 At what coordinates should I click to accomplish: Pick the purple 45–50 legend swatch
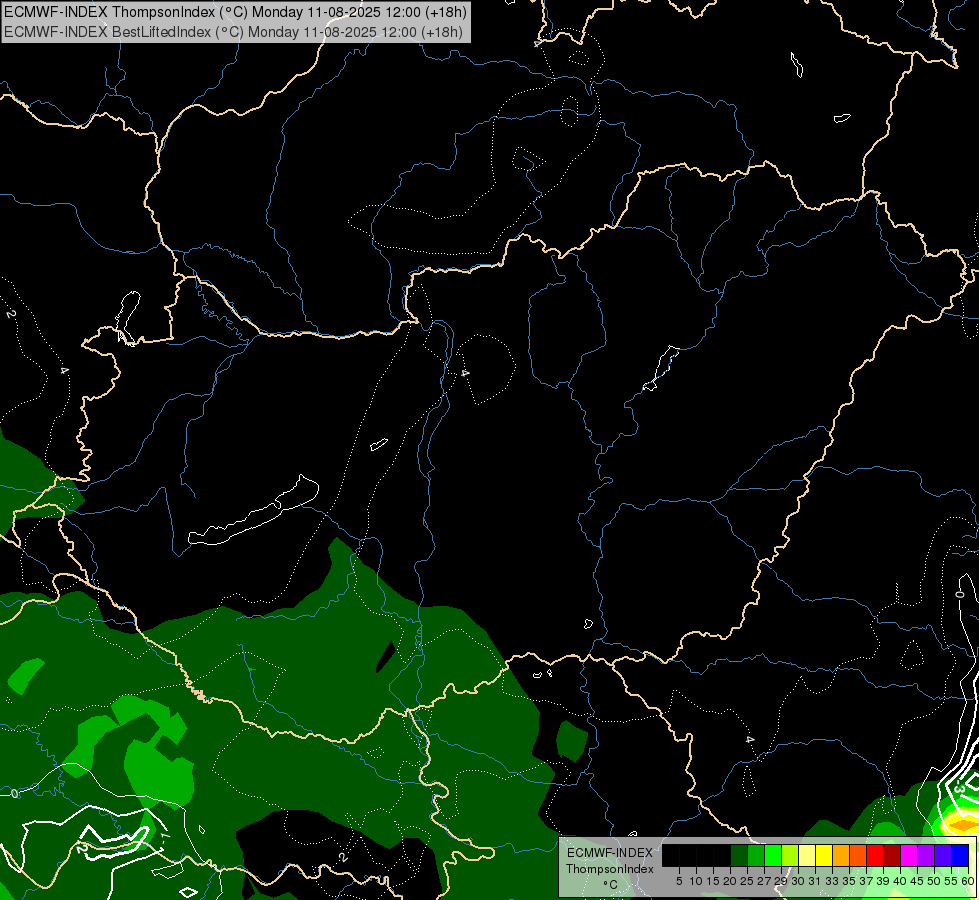tap(927, 855)
